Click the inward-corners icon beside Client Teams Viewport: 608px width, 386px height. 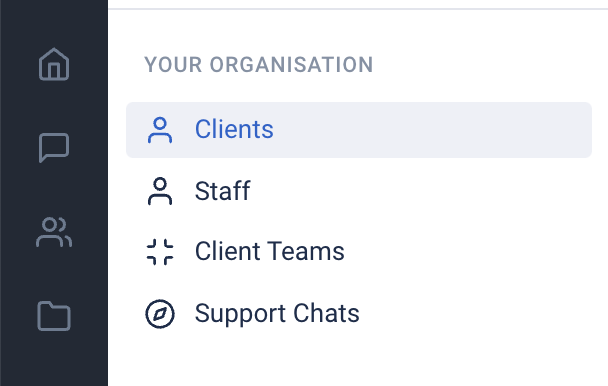point(160,252)
